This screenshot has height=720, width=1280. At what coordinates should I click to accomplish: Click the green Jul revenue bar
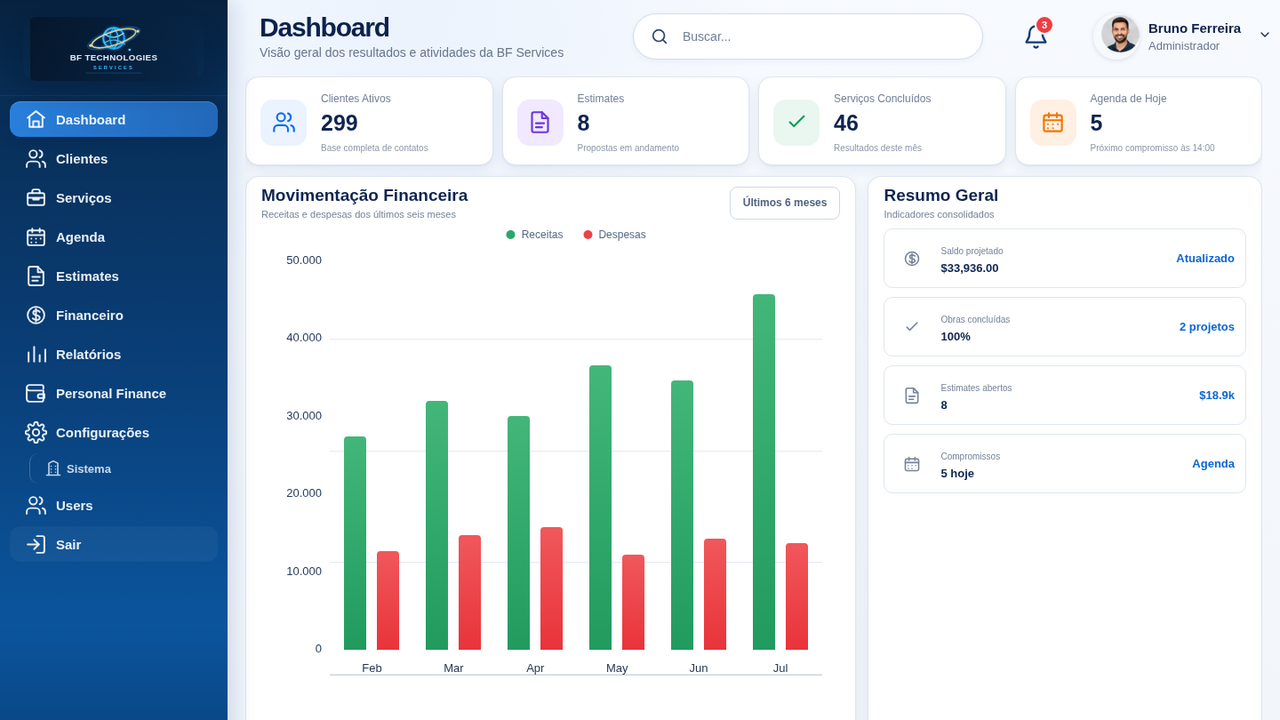coord(764,472)
